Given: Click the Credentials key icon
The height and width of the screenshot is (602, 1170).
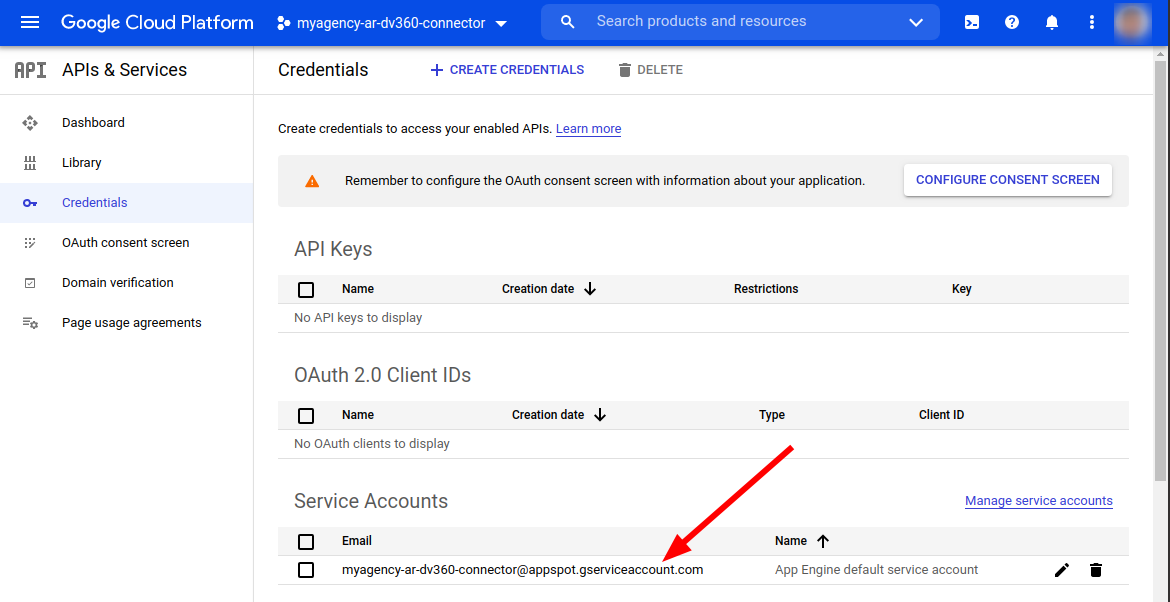Looking at the screenshot, I should tap(30, 203).
